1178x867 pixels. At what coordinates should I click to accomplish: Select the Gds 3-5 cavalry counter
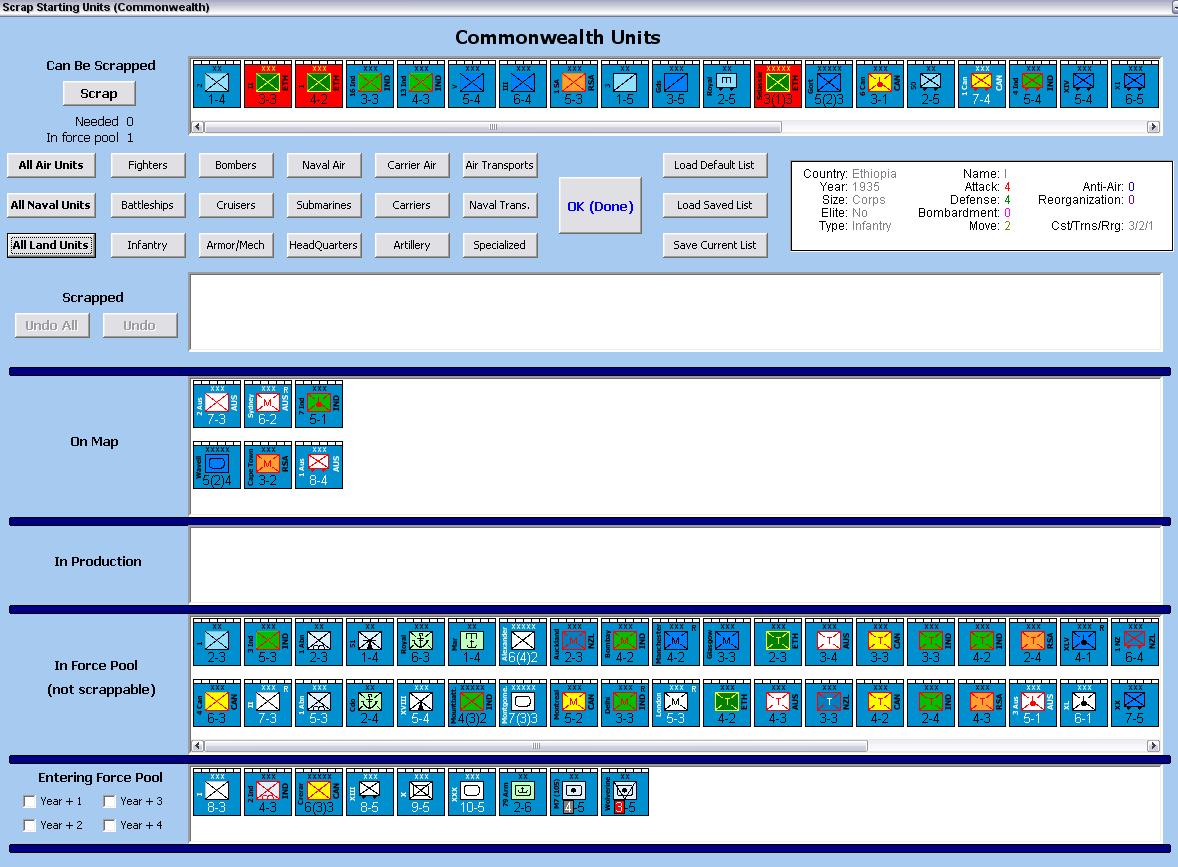click(676, 84)
